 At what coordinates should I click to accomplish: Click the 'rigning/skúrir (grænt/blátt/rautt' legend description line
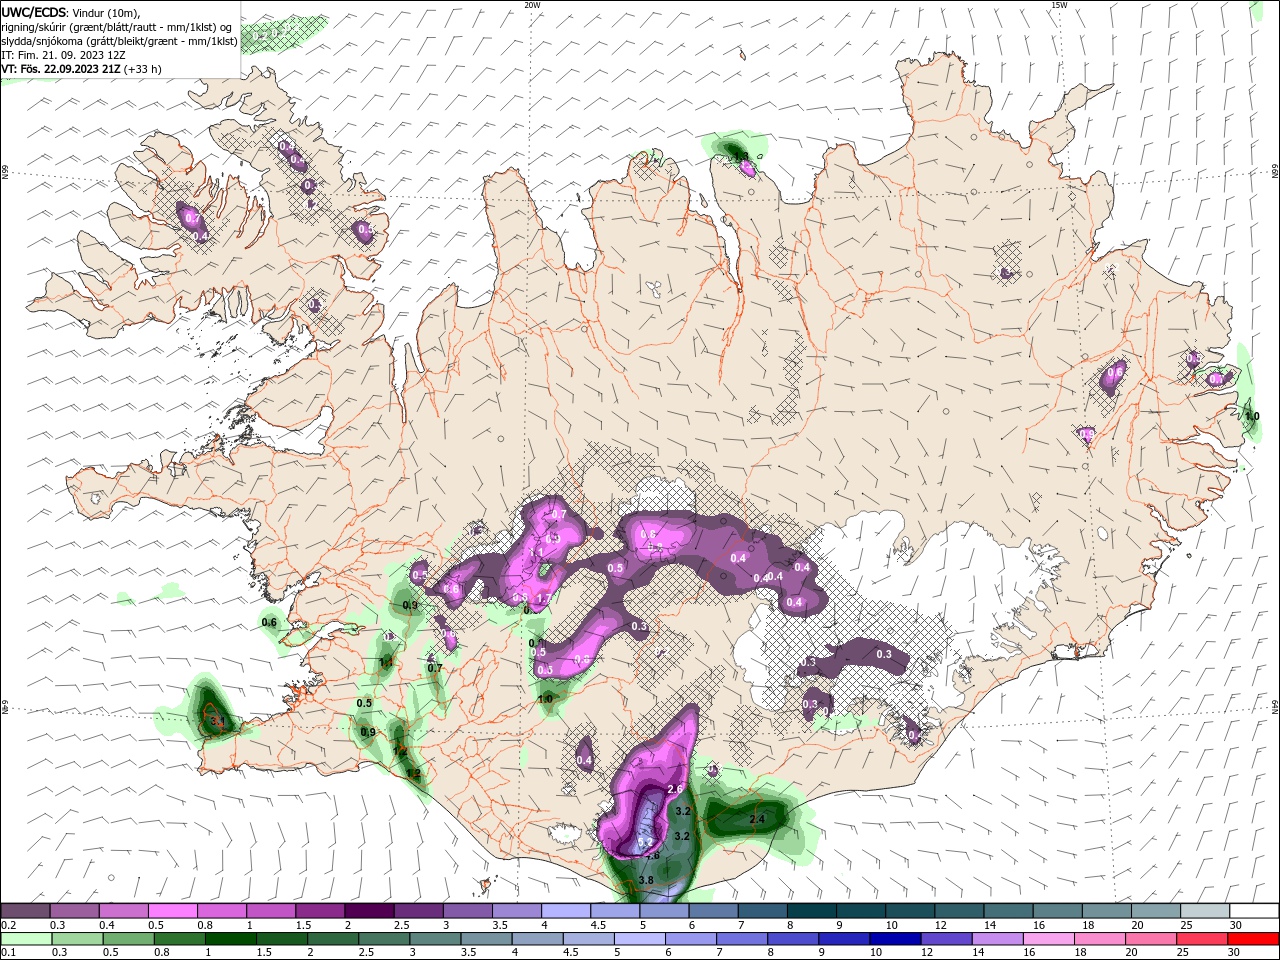pyautogui.click(x=117, y=27)
